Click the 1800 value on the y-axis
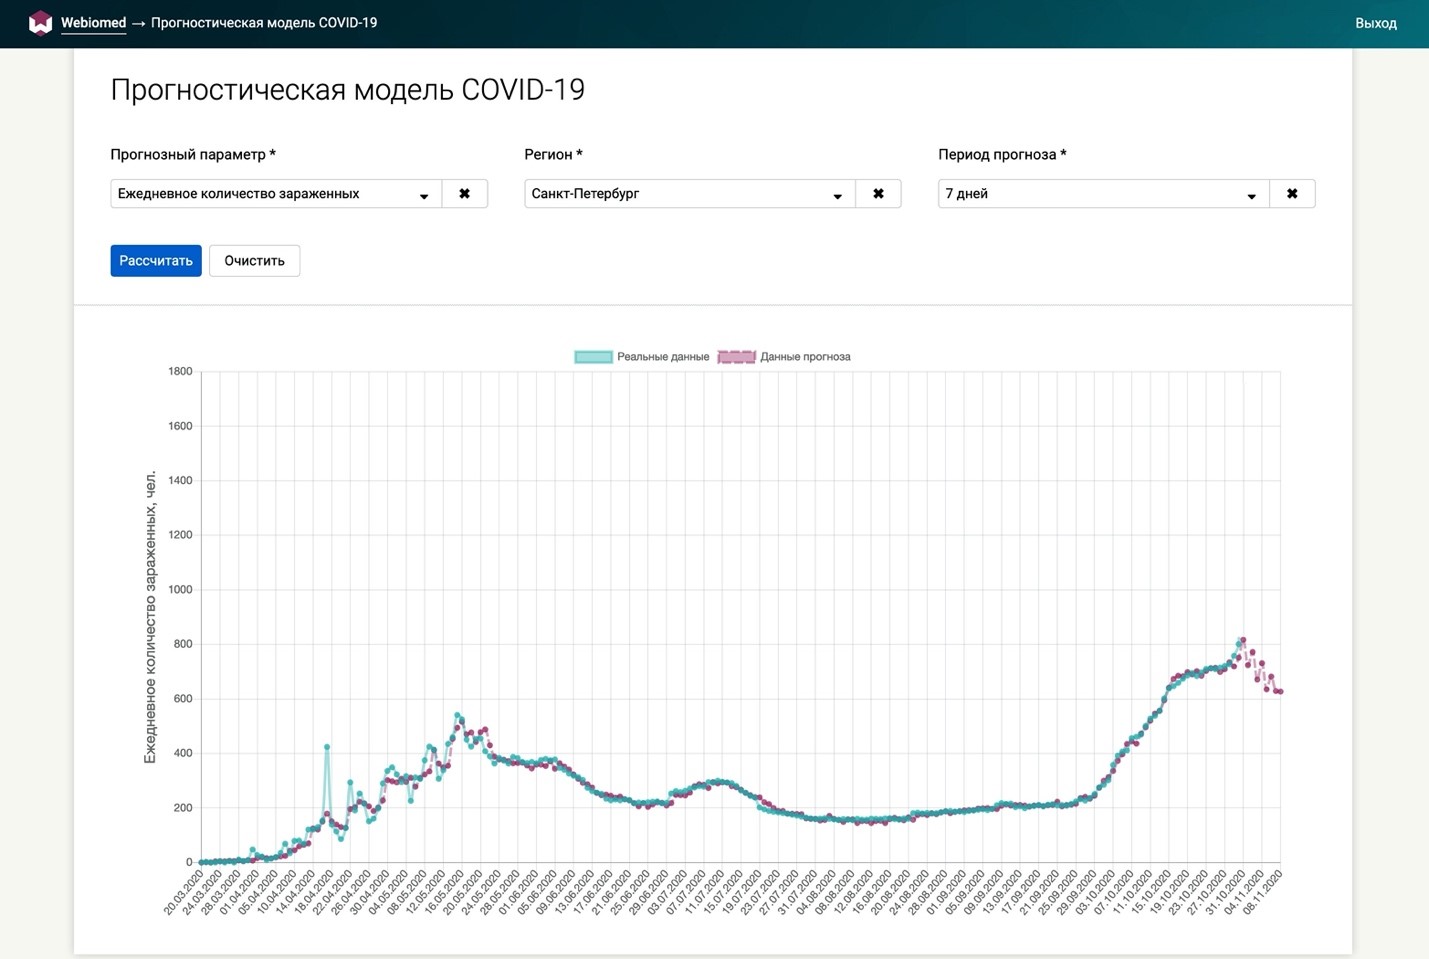The image size is (1429, 959). [x=180, y=371]
